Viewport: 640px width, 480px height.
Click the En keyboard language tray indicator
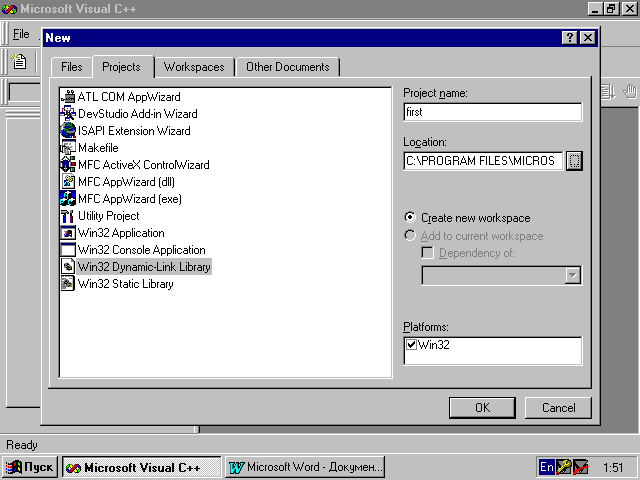click(x=546, y=467)
